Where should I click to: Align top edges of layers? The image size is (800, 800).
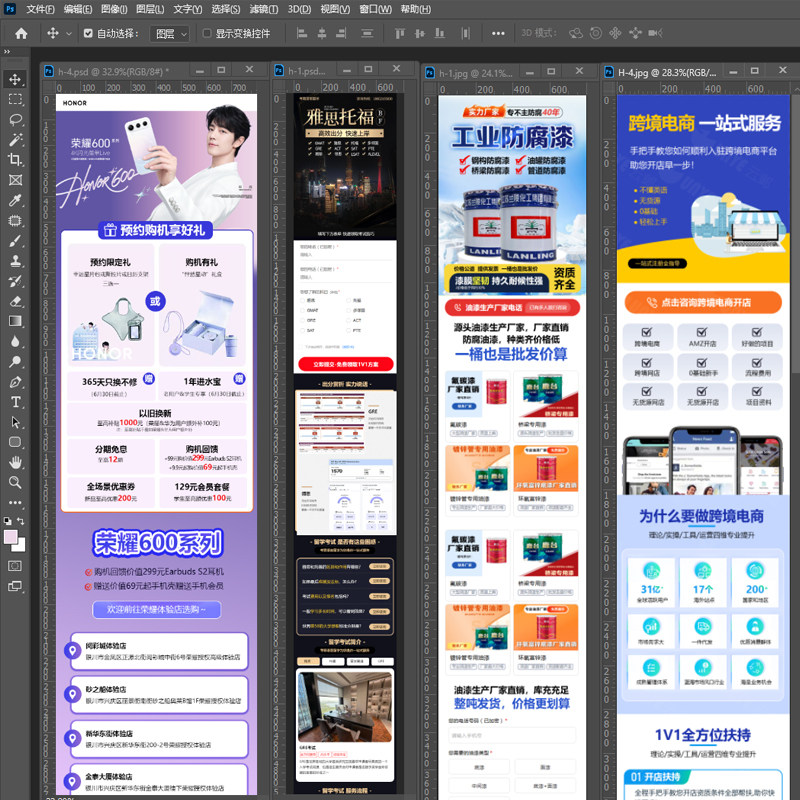pos(400,34)
